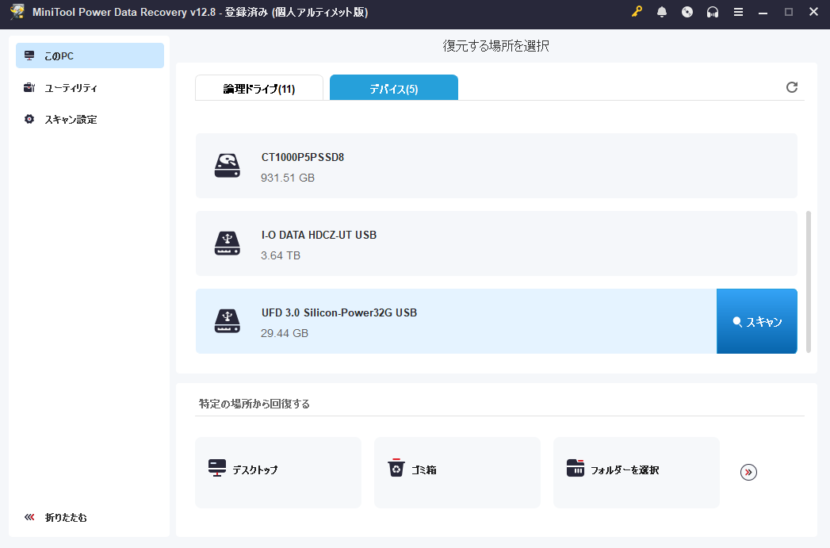Click the gold key registration icon
This screenshot has height=548, width=830.
coord(636,12)
